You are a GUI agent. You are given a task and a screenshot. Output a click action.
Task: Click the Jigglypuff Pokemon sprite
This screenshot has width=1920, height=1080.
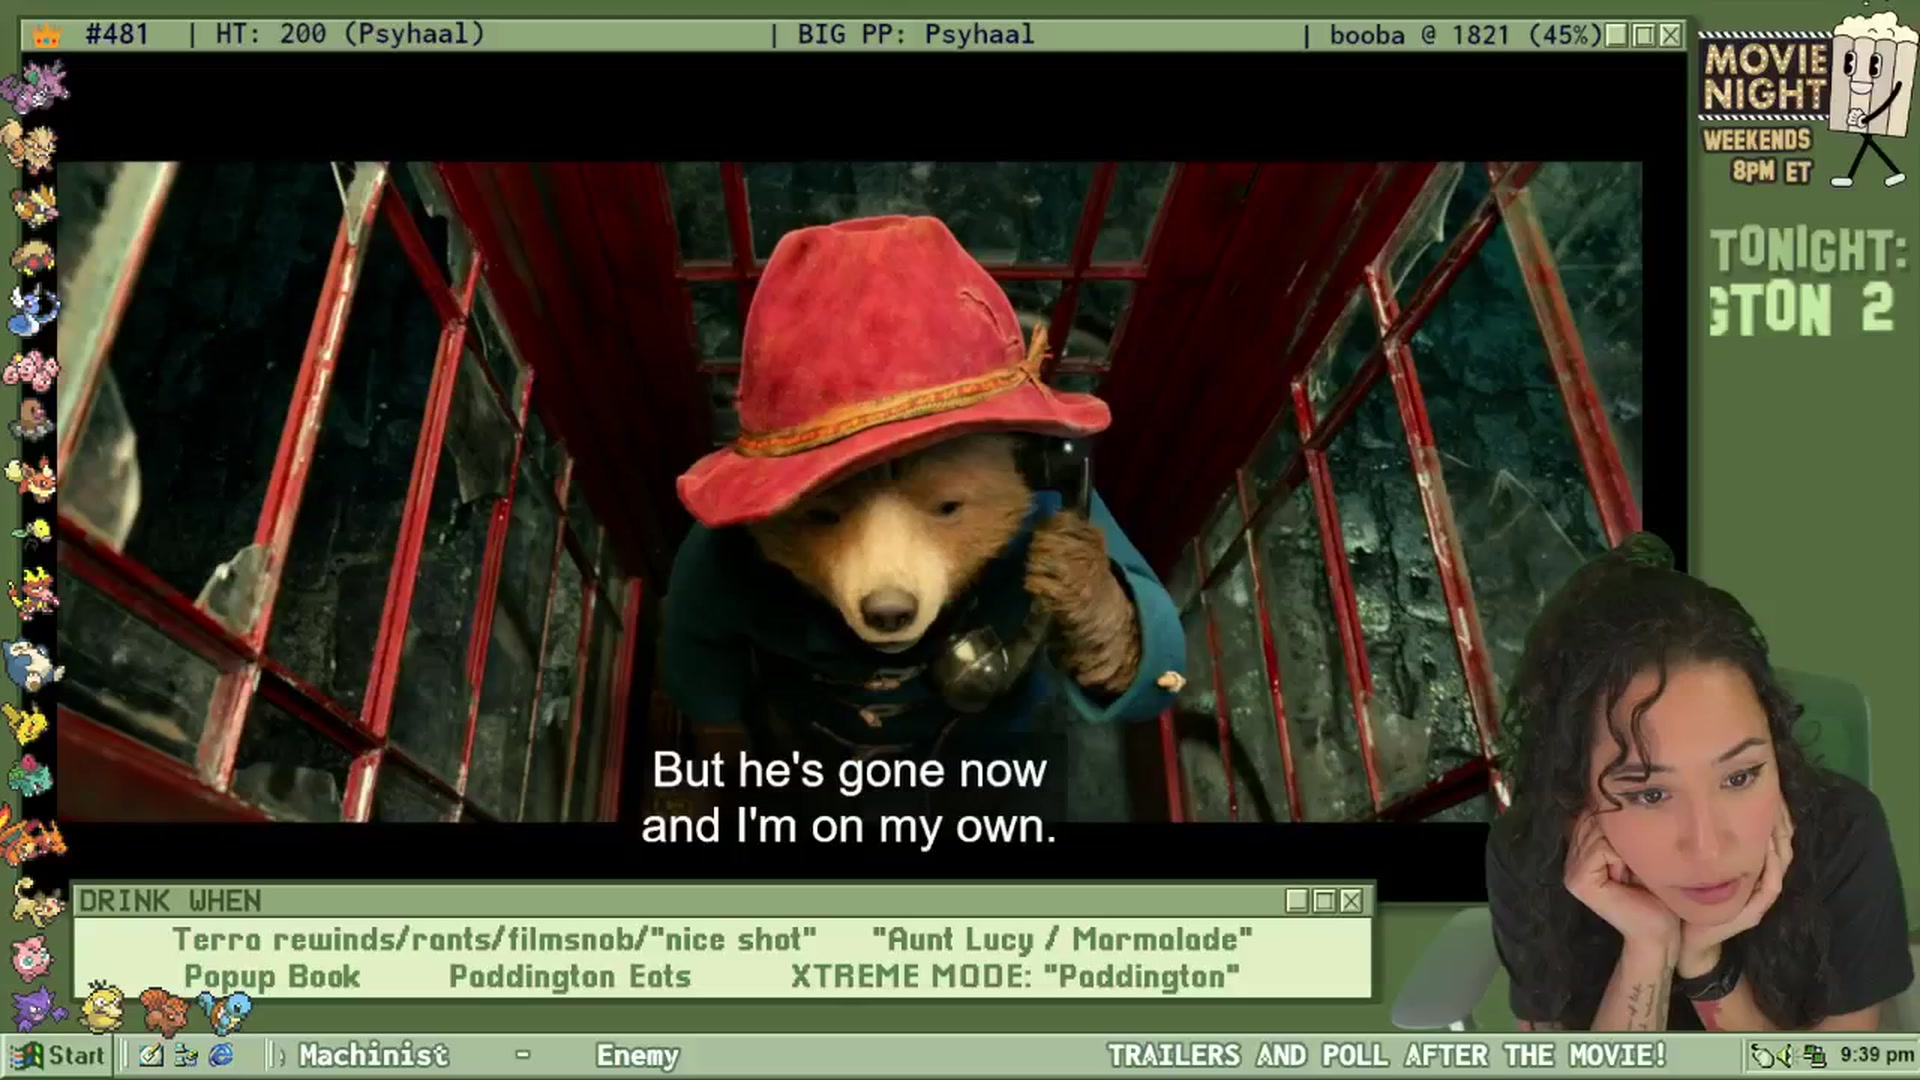point(32,958)
